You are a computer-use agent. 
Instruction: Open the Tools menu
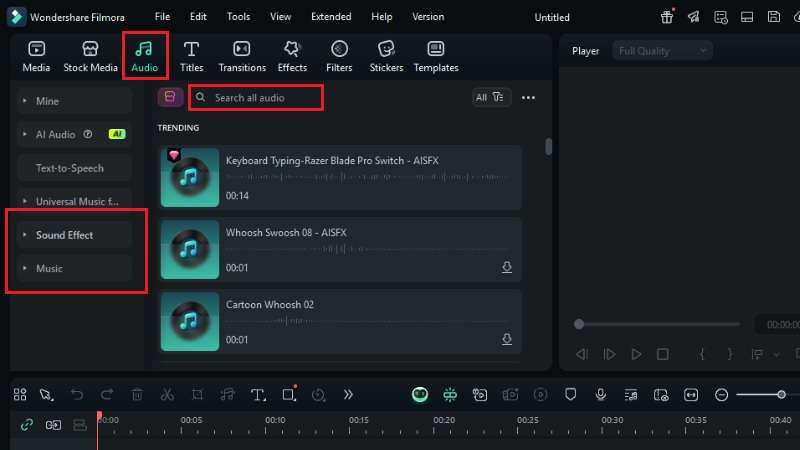[238, 17]
